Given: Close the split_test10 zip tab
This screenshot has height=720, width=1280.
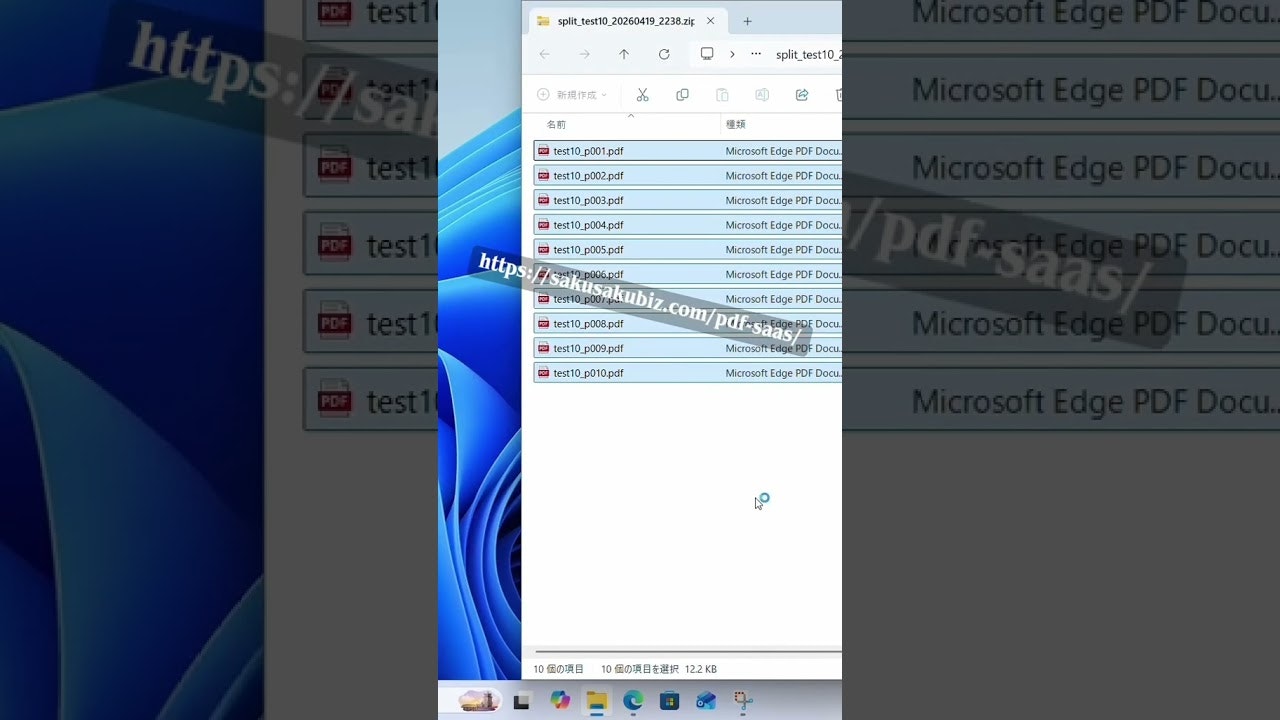Looking at the screenshot, I should pos(711,21).
